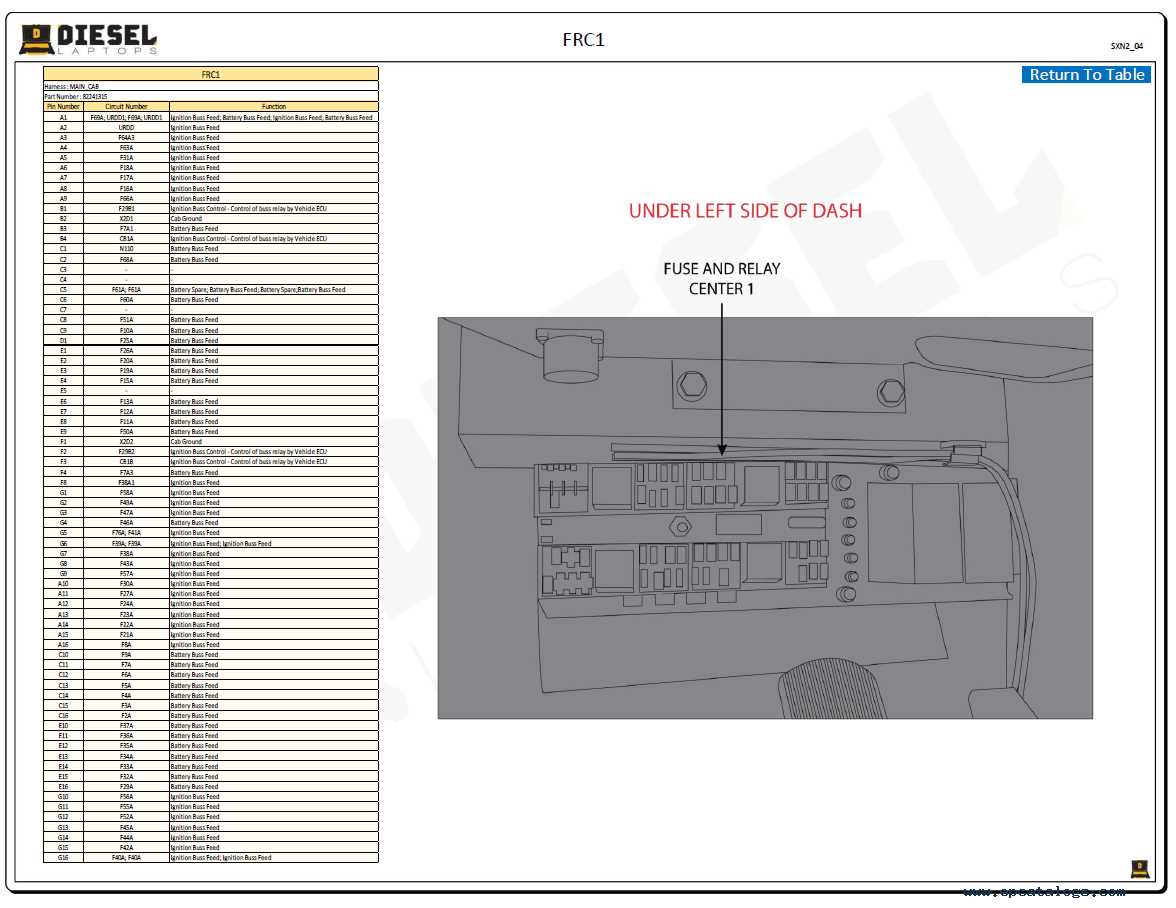This screenshot has height=908, width=1176.
Task: Click the Pin Number column header
Action: pos(63,106)
